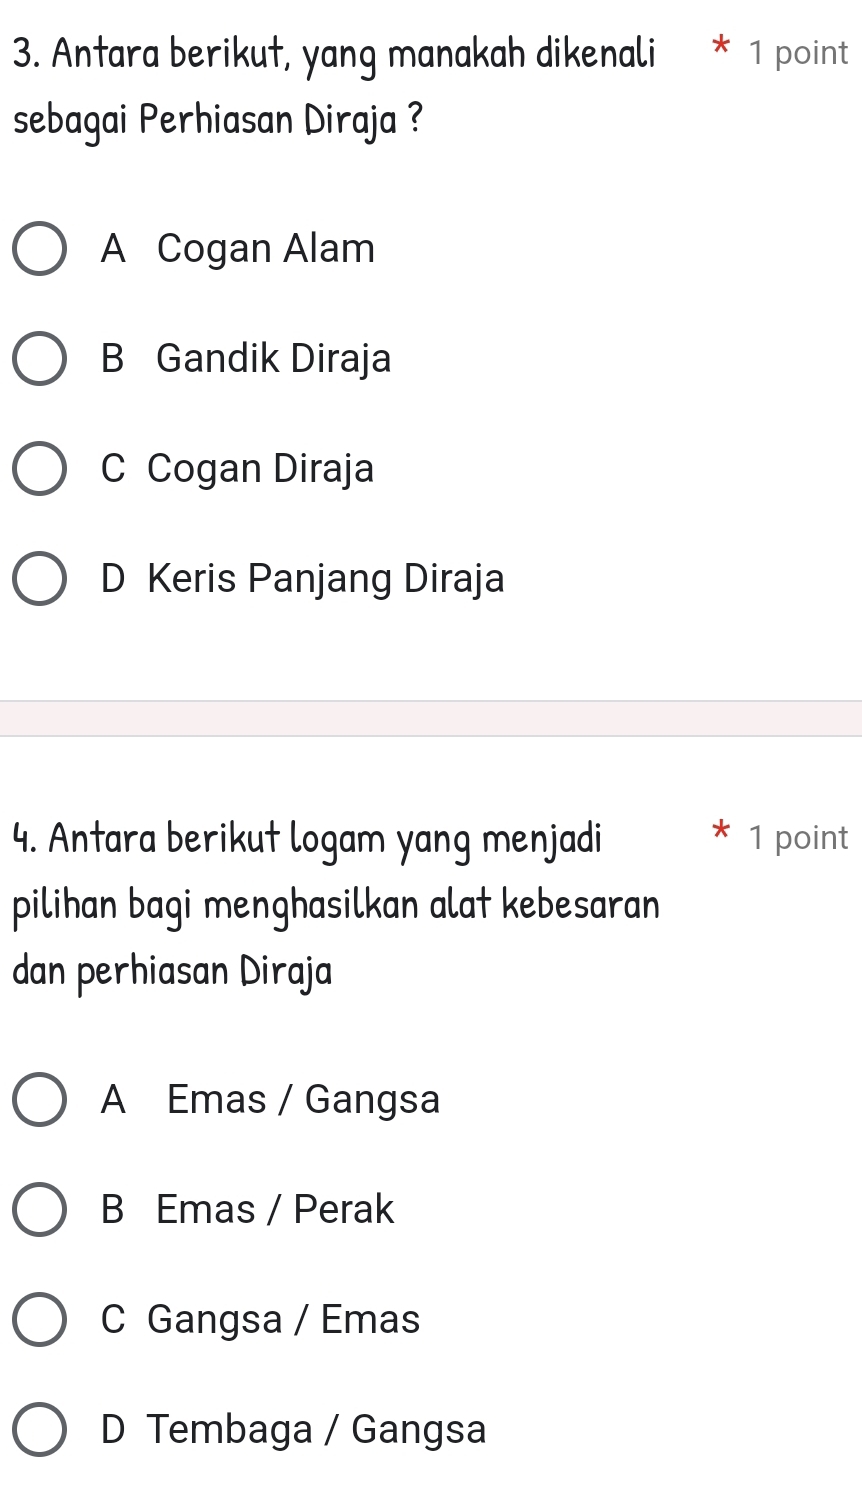Choose answer C Gangsa / Emas
The width and height of the screenshot is (862, 1509).
click(261, 1320)
